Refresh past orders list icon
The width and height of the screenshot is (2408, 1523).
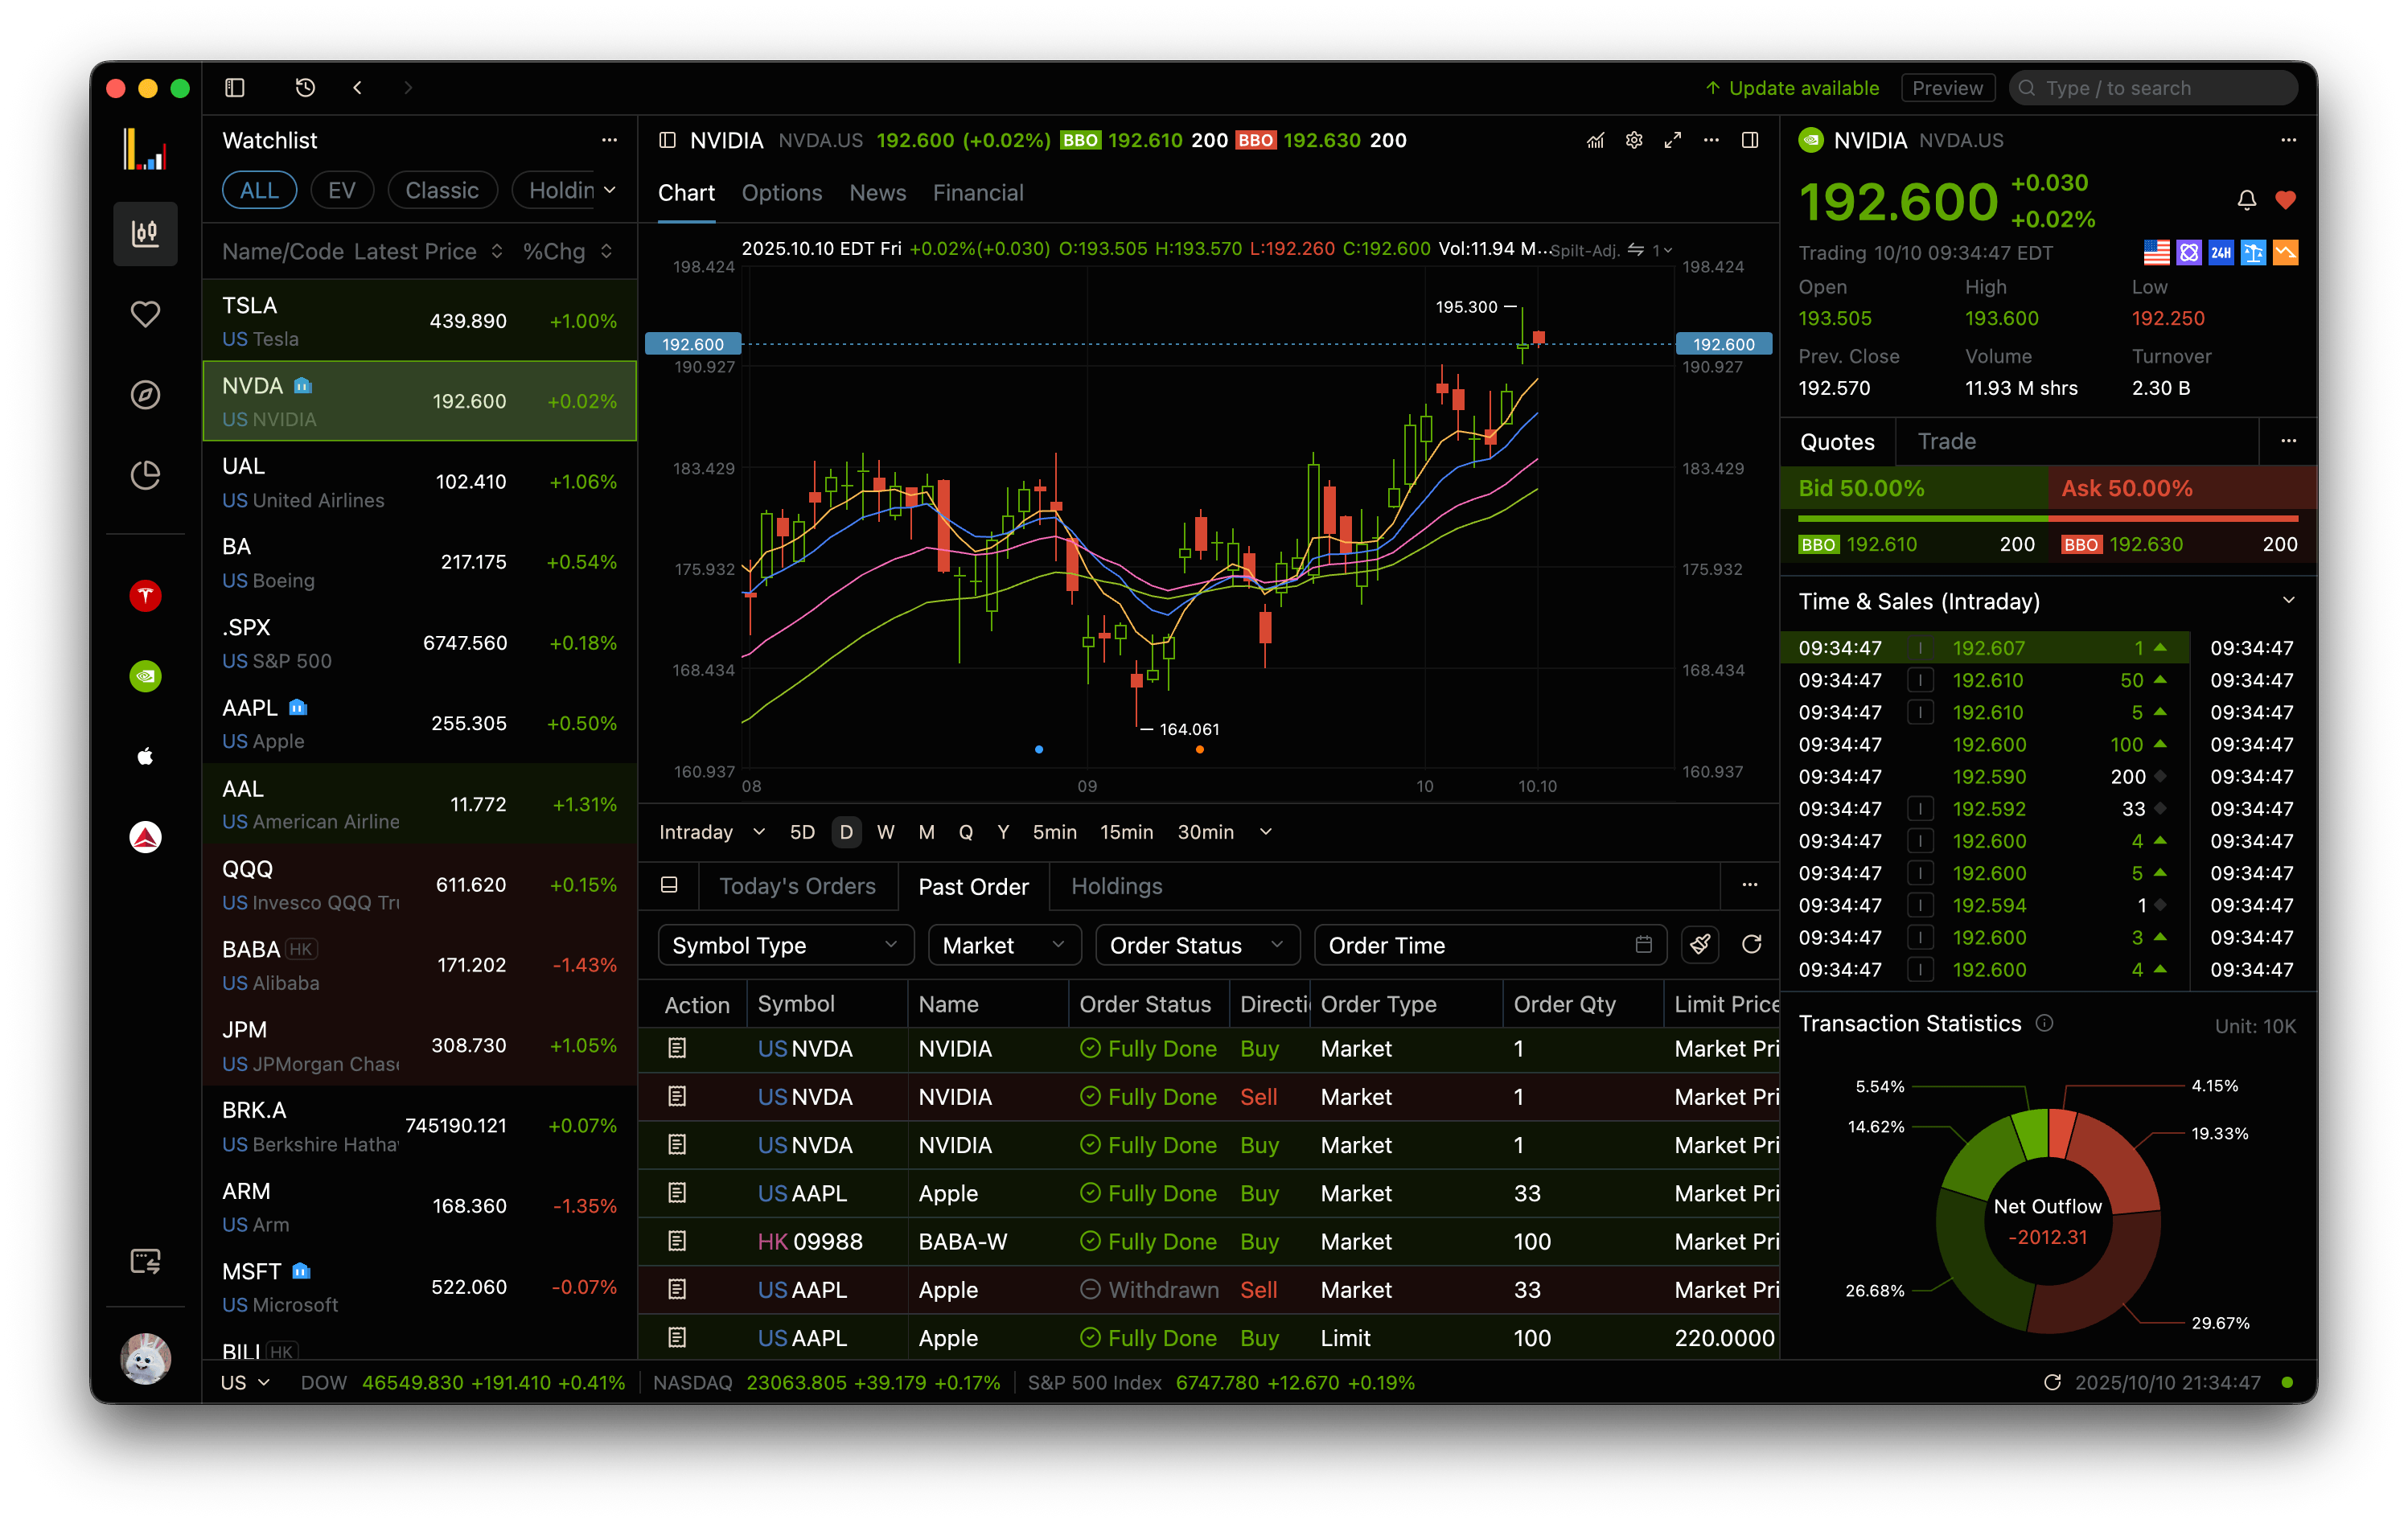(x=1751, y=944)
